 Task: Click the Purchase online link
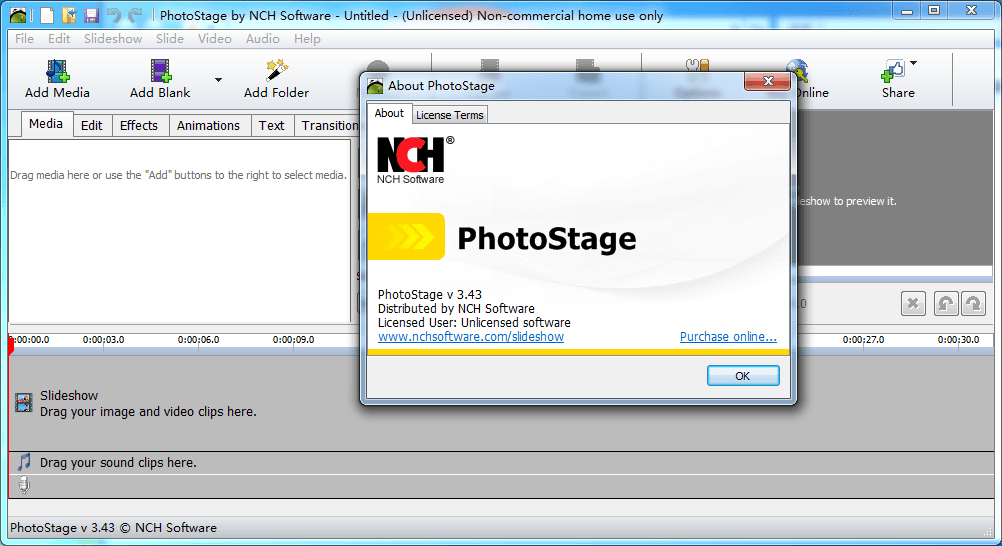(728, 337)
